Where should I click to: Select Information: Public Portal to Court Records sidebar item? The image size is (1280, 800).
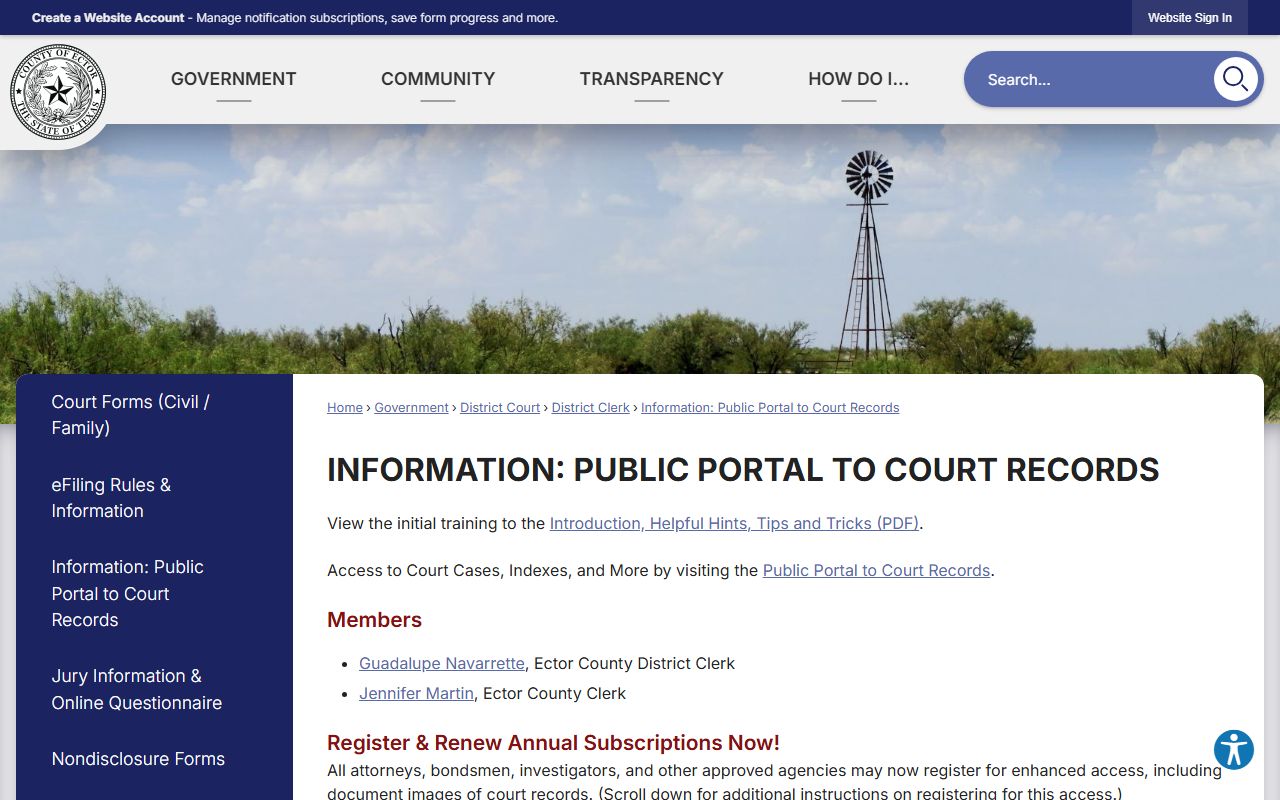tap(154, 593)
